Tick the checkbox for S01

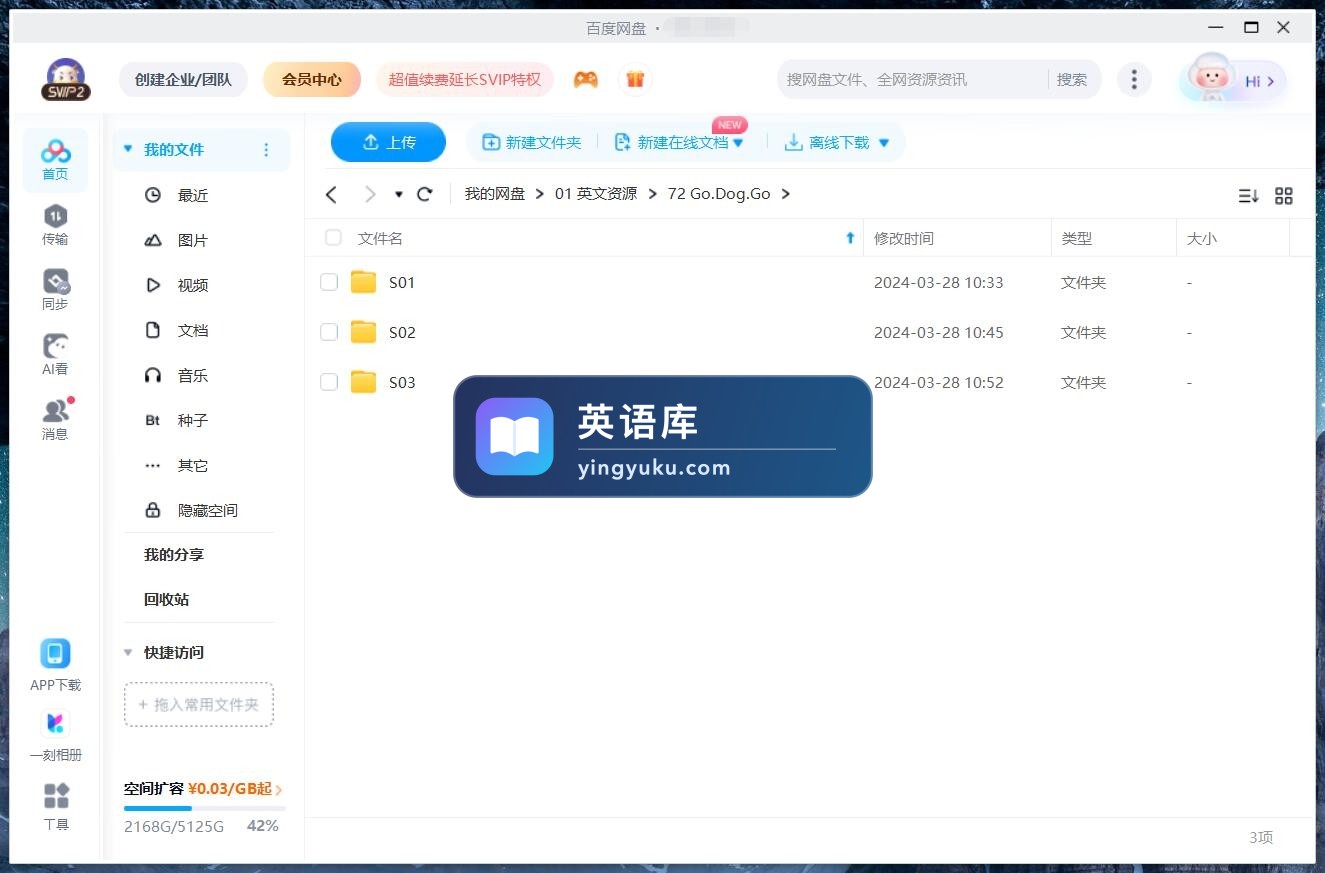pyautogui.click(x=329, y=282)
